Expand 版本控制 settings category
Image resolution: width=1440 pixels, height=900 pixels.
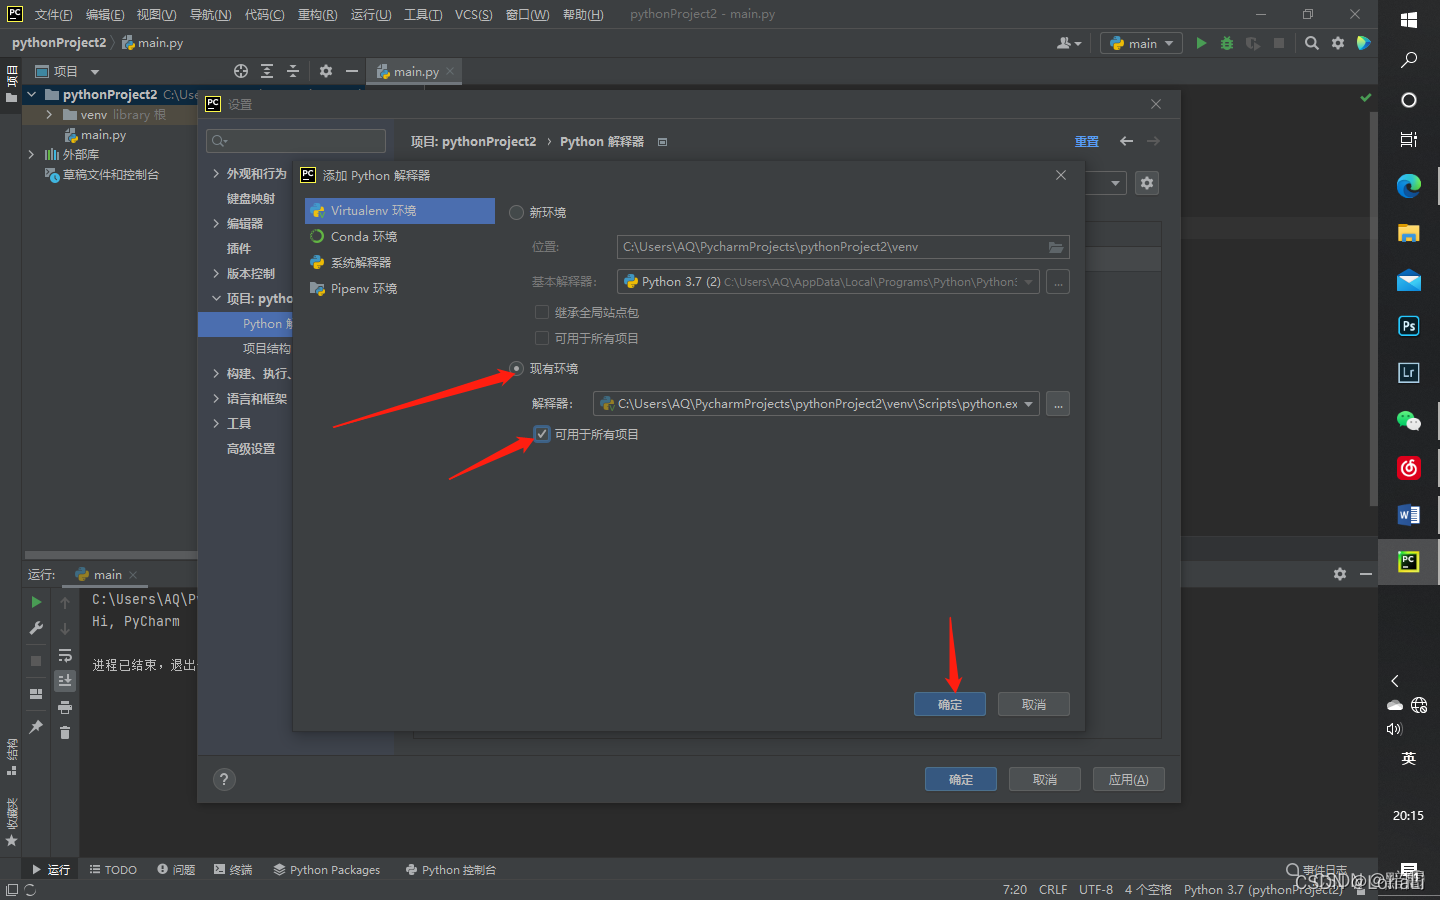click(x=216, y=274)
